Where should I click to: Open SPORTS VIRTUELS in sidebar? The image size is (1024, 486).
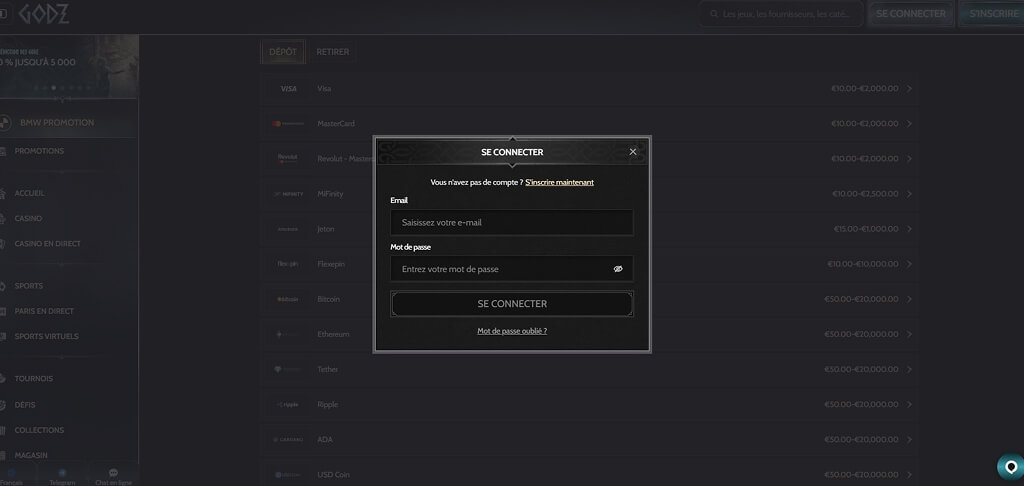[x=46, y=336]
